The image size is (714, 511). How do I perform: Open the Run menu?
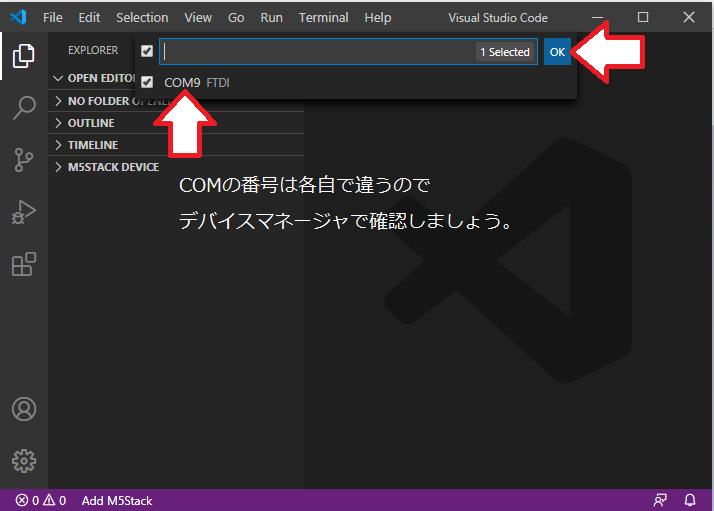click(271, 18)
